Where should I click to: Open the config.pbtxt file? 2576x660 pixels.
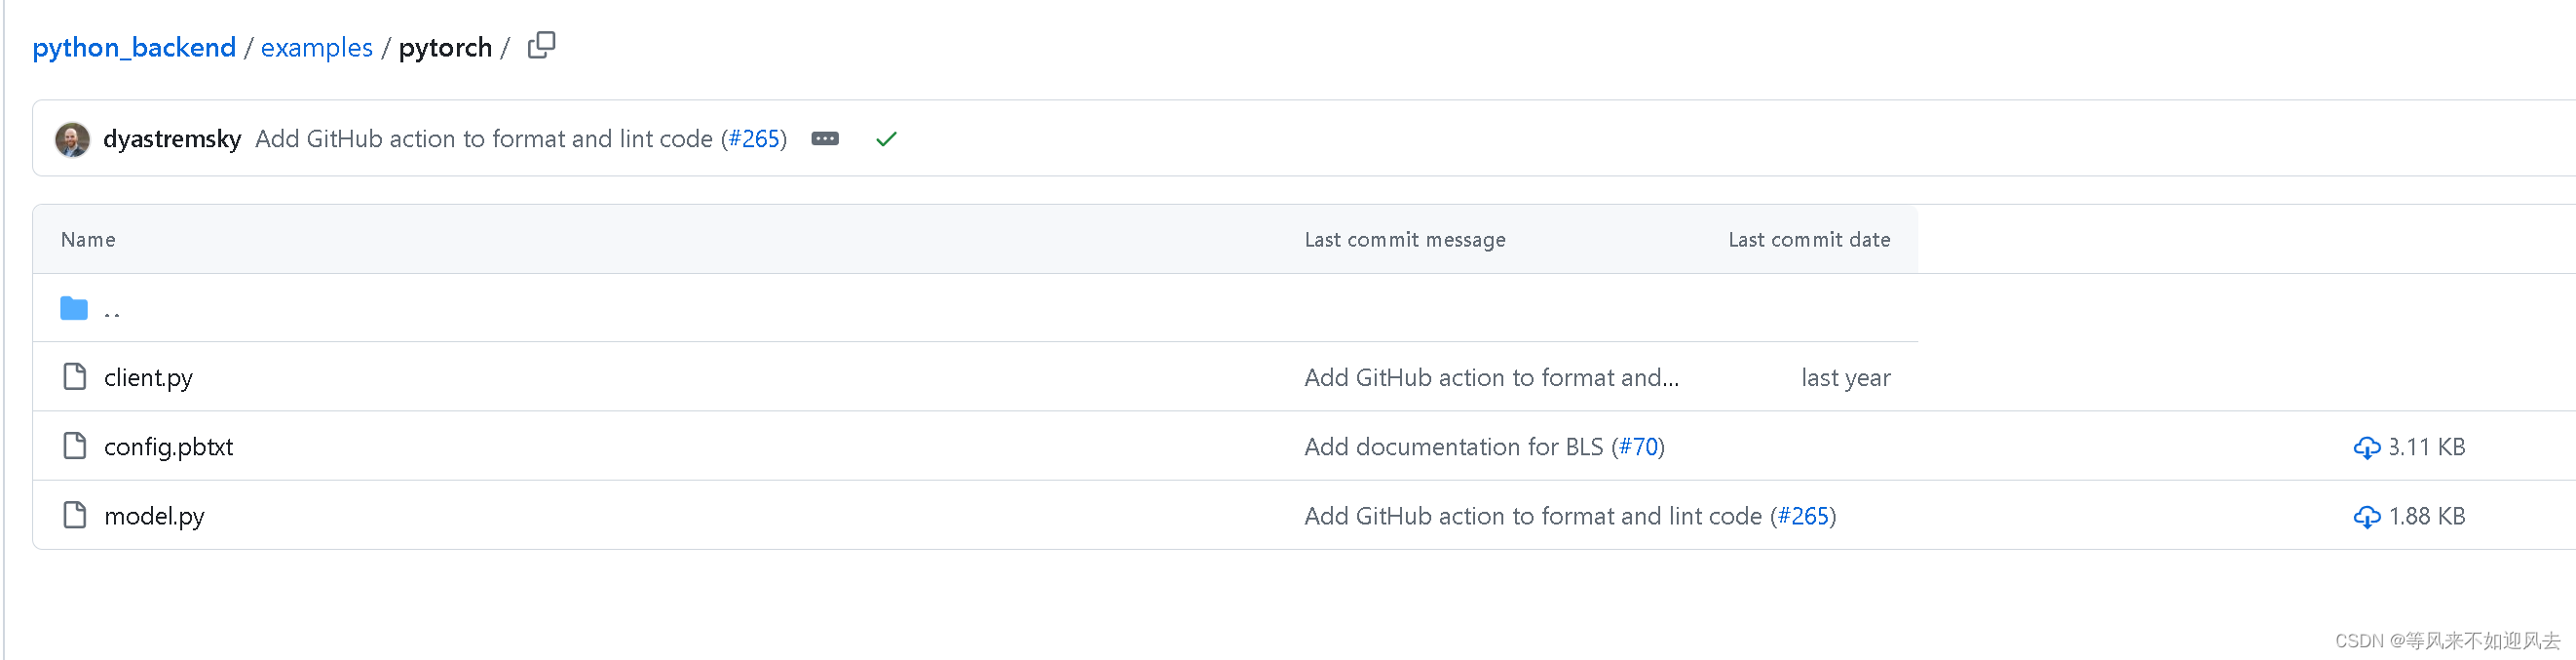point(168,447)
